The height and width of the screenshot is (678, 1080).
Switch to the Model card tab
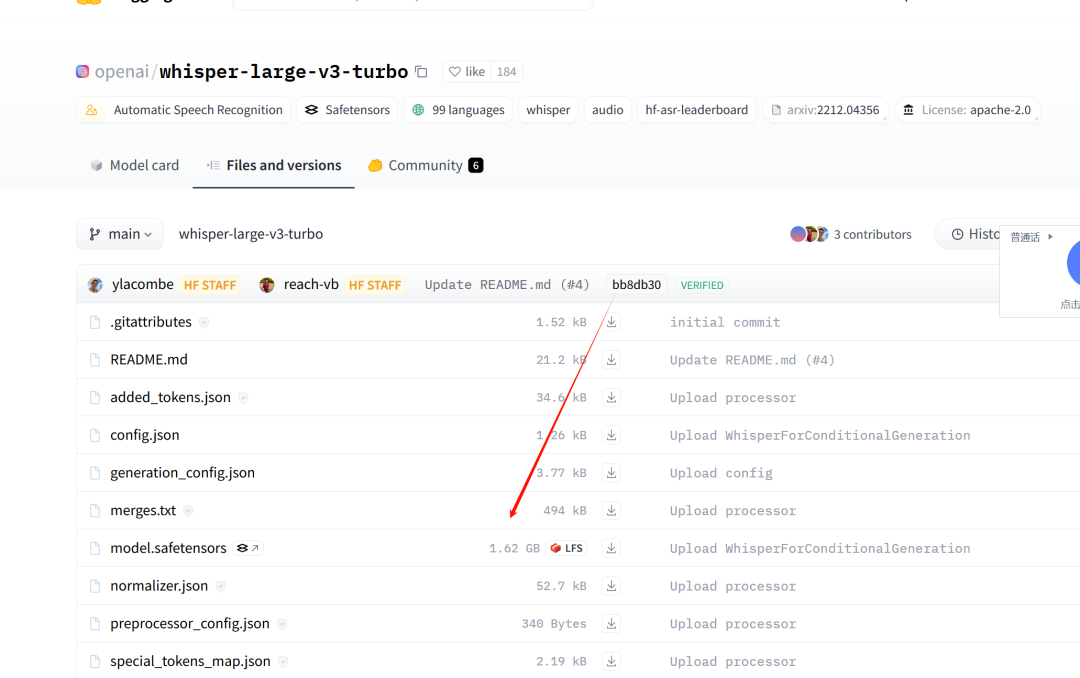coord(134,165)
